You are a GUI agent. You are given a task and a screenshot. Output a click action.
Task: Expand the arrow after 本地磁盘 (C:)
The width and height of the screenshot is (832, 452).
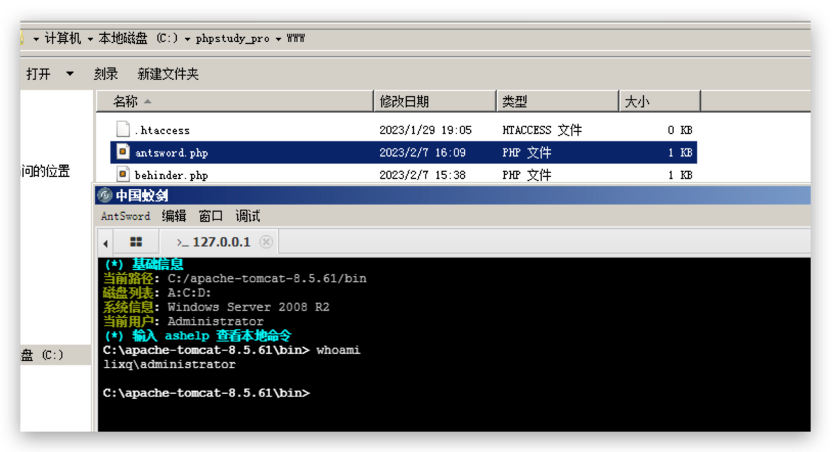pos(187,39)
